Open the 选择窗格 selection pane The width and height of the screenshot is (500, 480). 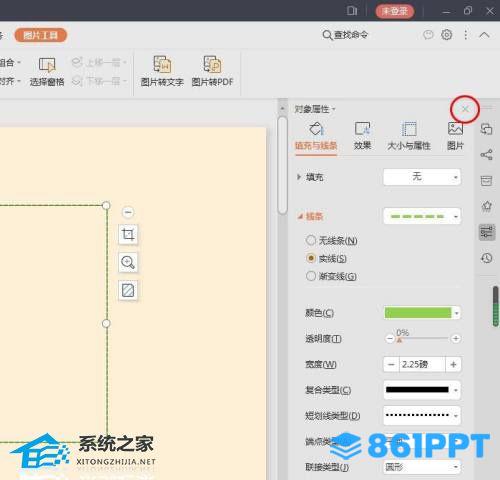click(47, 72)
